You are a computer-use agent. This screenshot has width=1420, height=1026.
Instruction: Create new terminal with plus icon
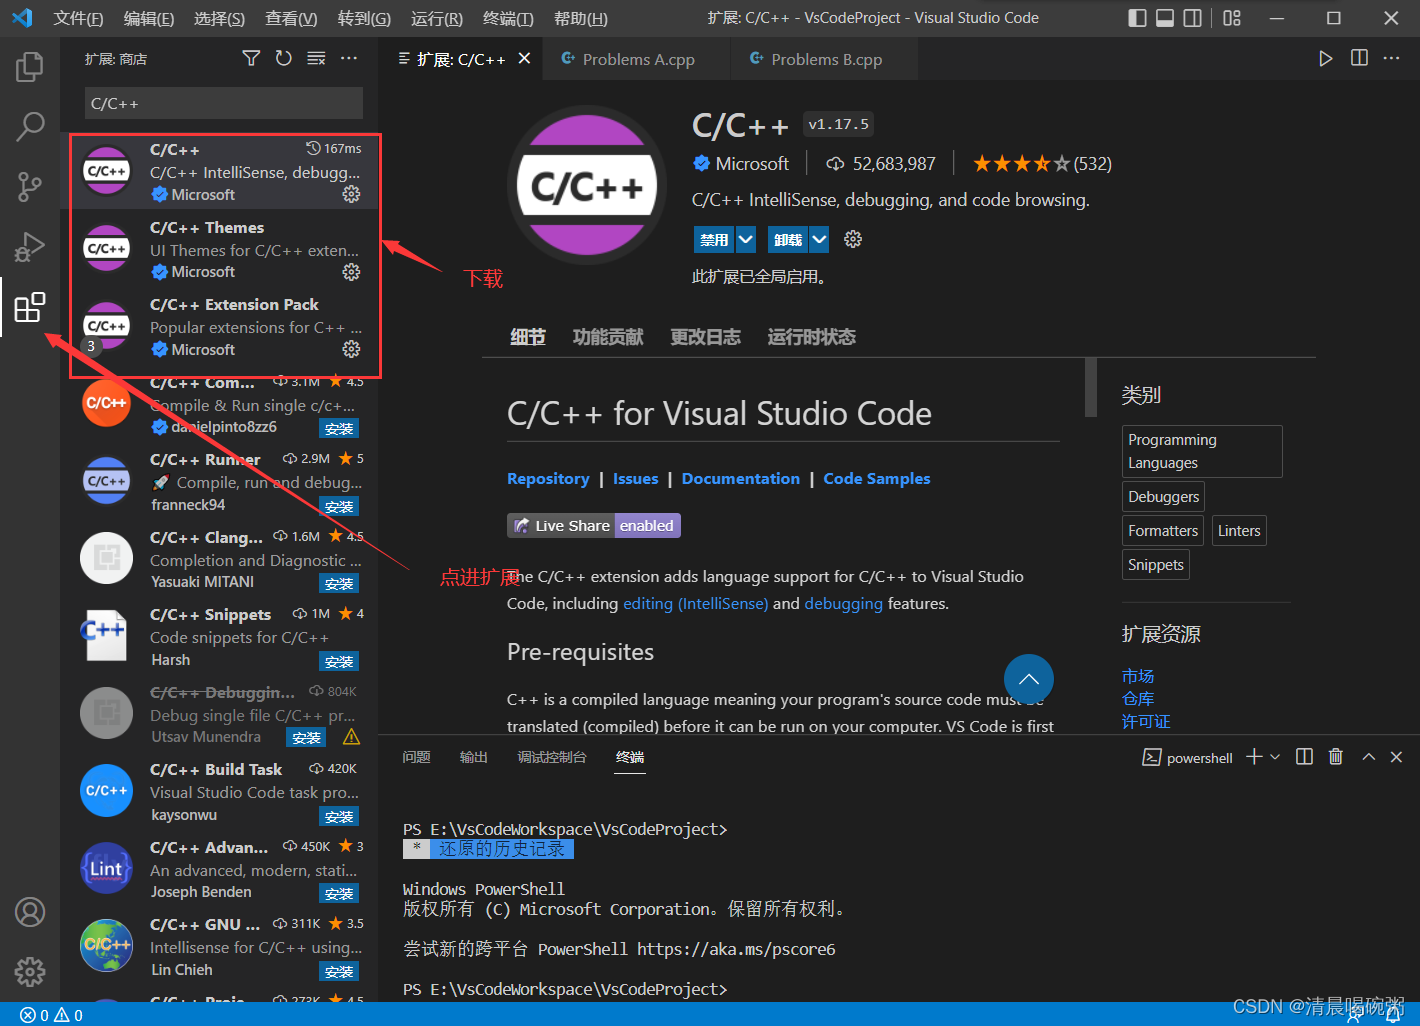coord(1254,757)
